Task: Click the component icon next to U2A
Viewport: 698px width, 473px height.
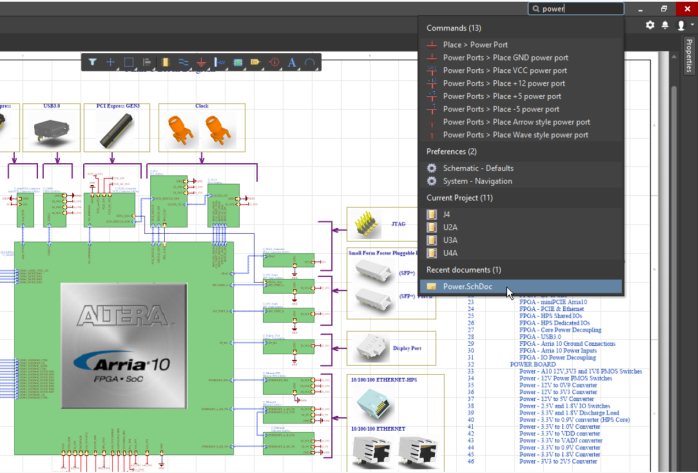Action: point(431,227)
